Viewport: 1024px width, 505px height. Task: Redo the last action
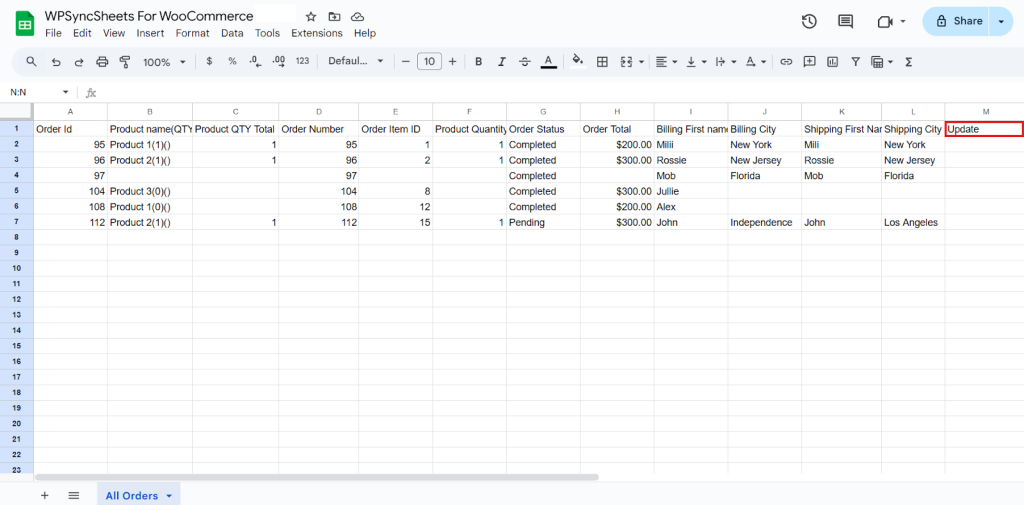[x=78, y=61]
